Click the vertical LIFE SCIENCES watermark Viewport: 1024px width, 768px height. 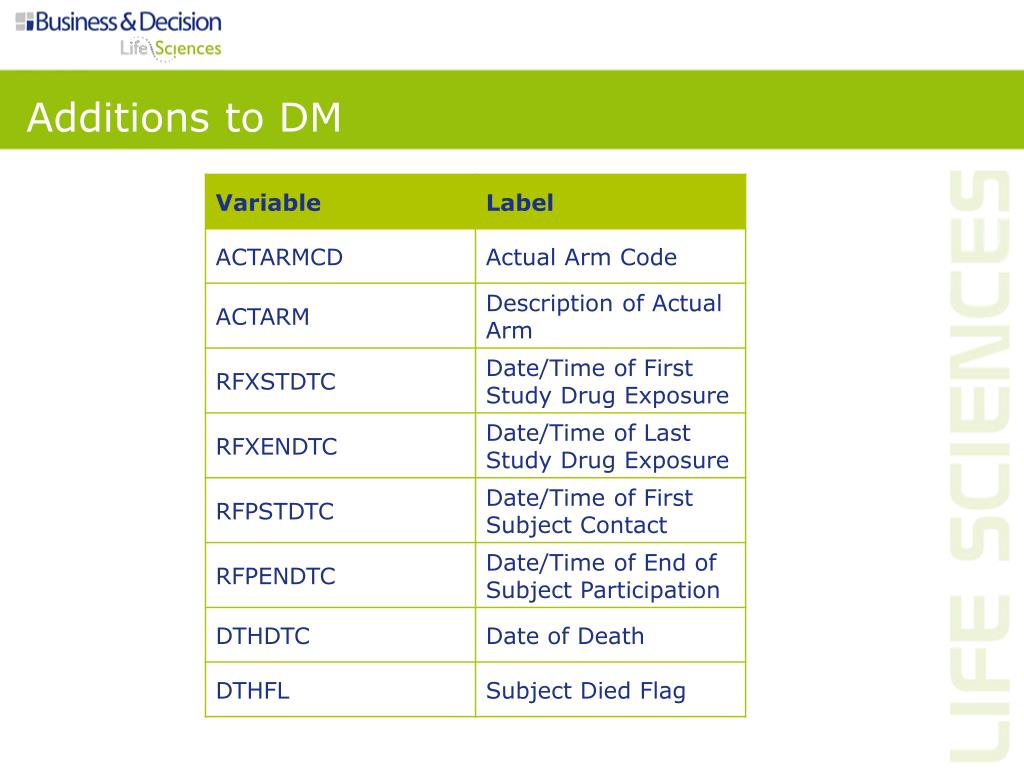[x=979, y=466]
